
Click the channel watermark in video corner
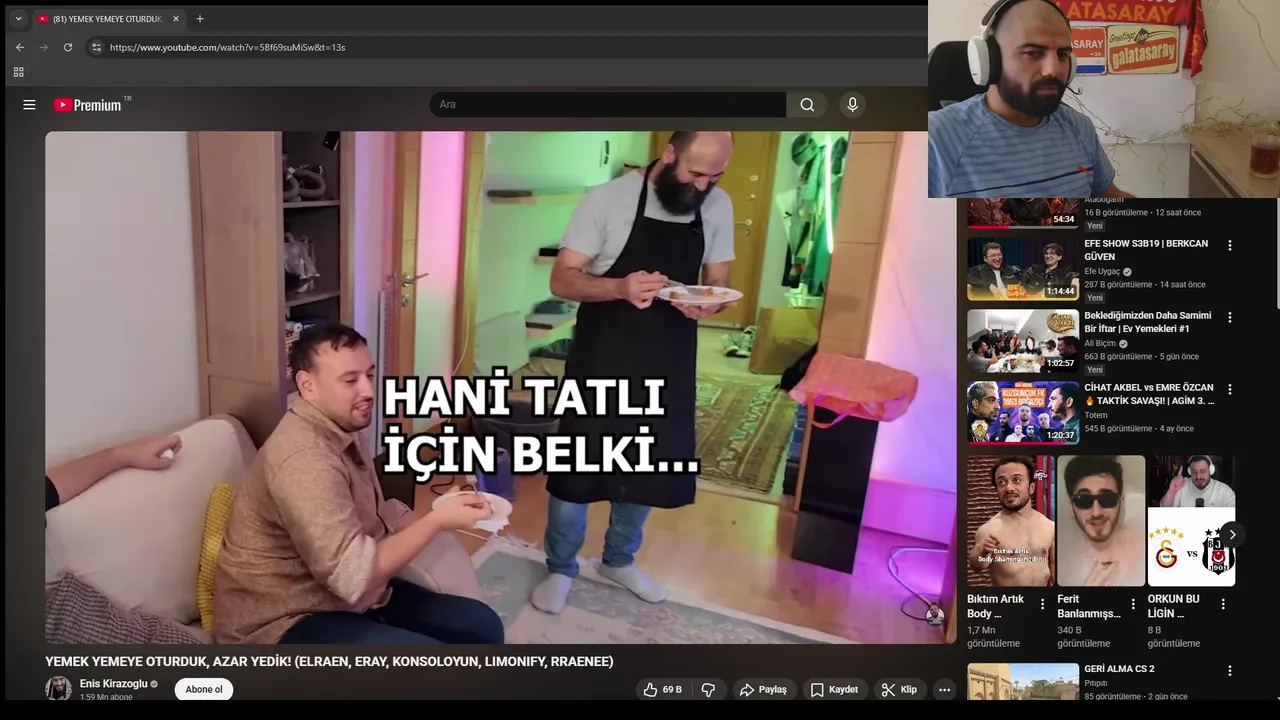[934, 614]
